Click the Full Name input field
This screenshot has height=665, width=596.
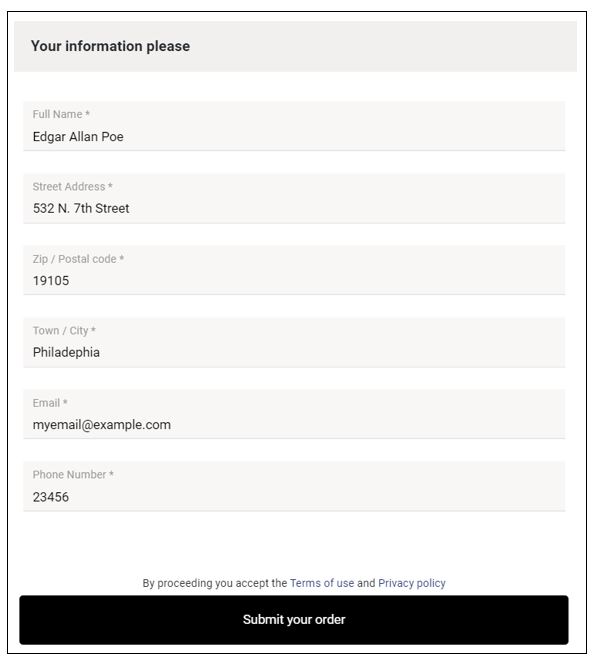tap(294, 126)
